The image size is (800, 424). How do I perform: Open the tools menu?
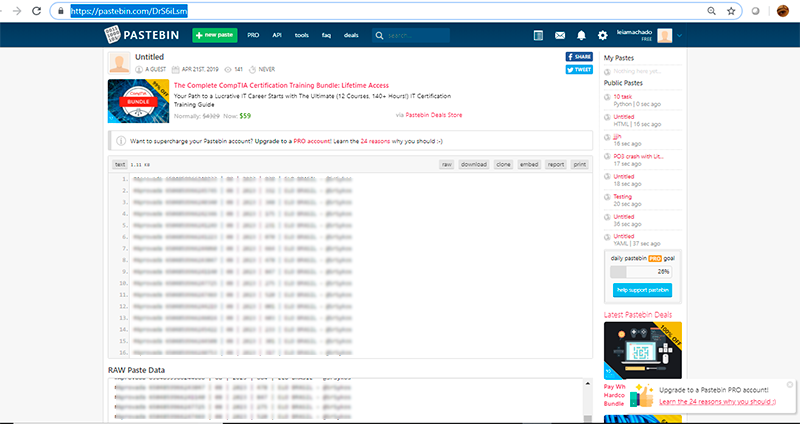click(301, 35)
